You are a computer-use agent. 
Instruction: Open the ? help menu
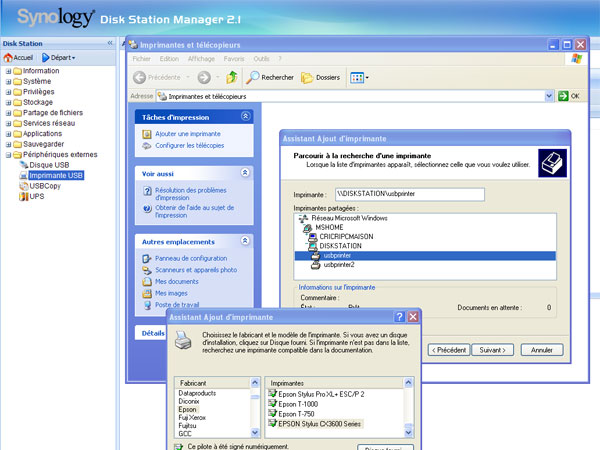(280, 59)
